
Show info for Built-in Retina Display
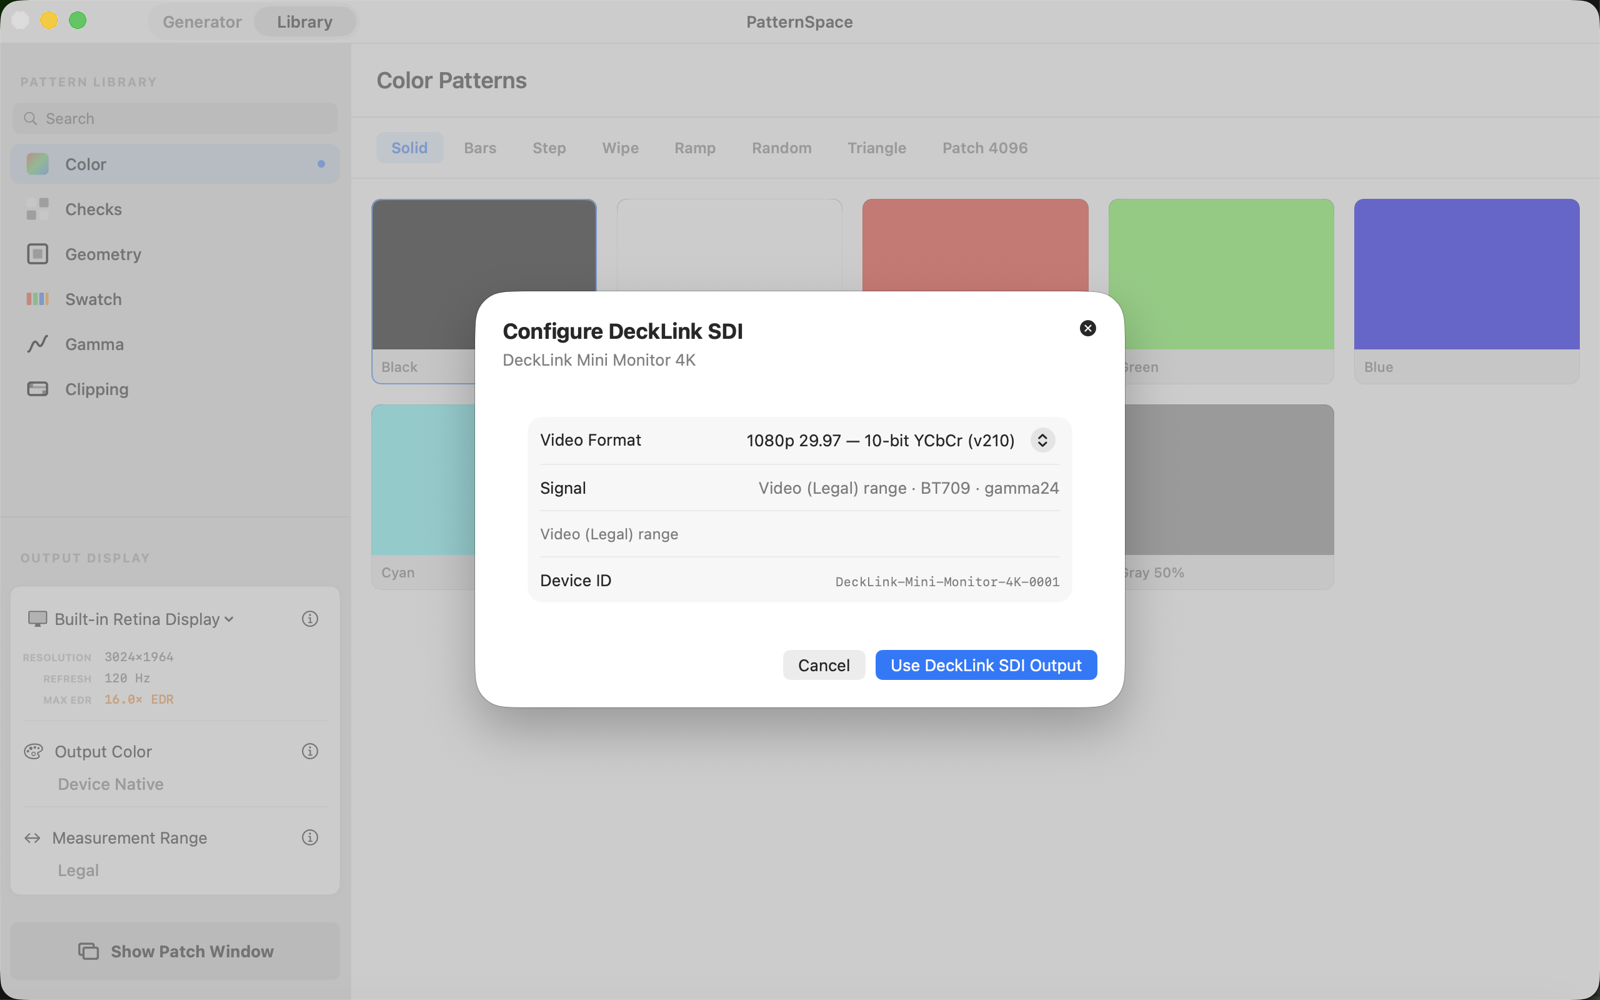tap(310, 619)
